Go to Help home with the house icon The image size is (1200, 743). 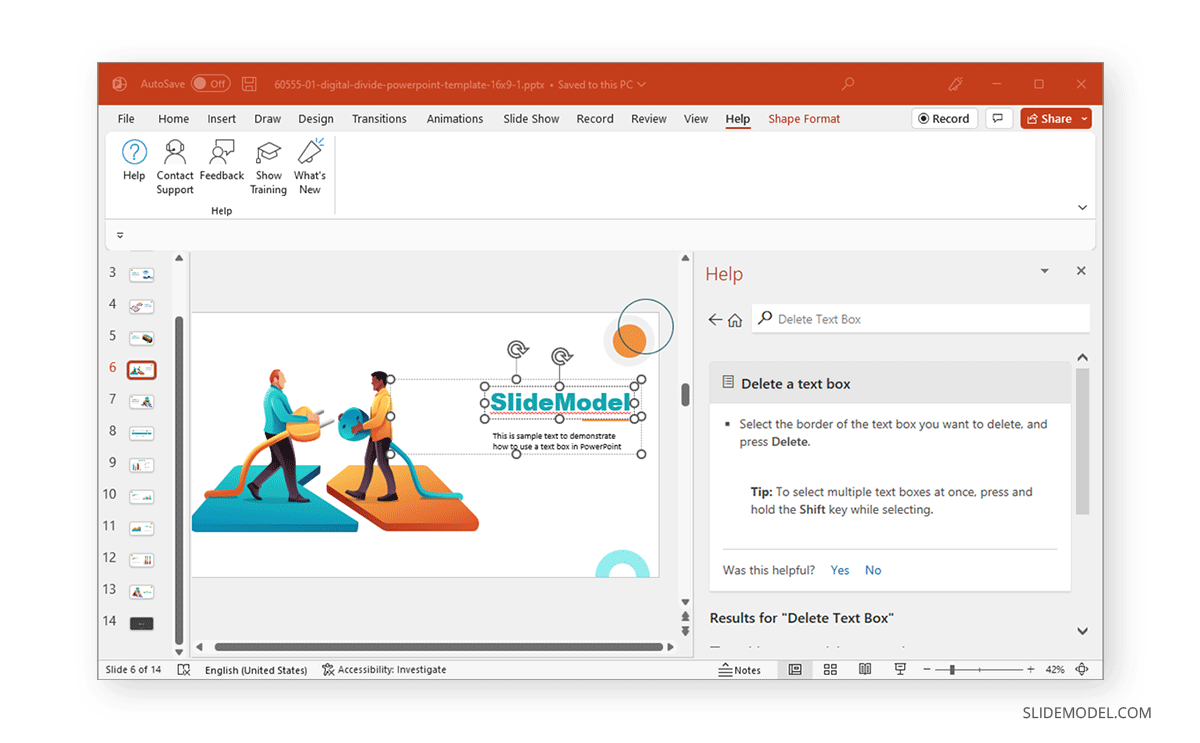click(737, 318)
